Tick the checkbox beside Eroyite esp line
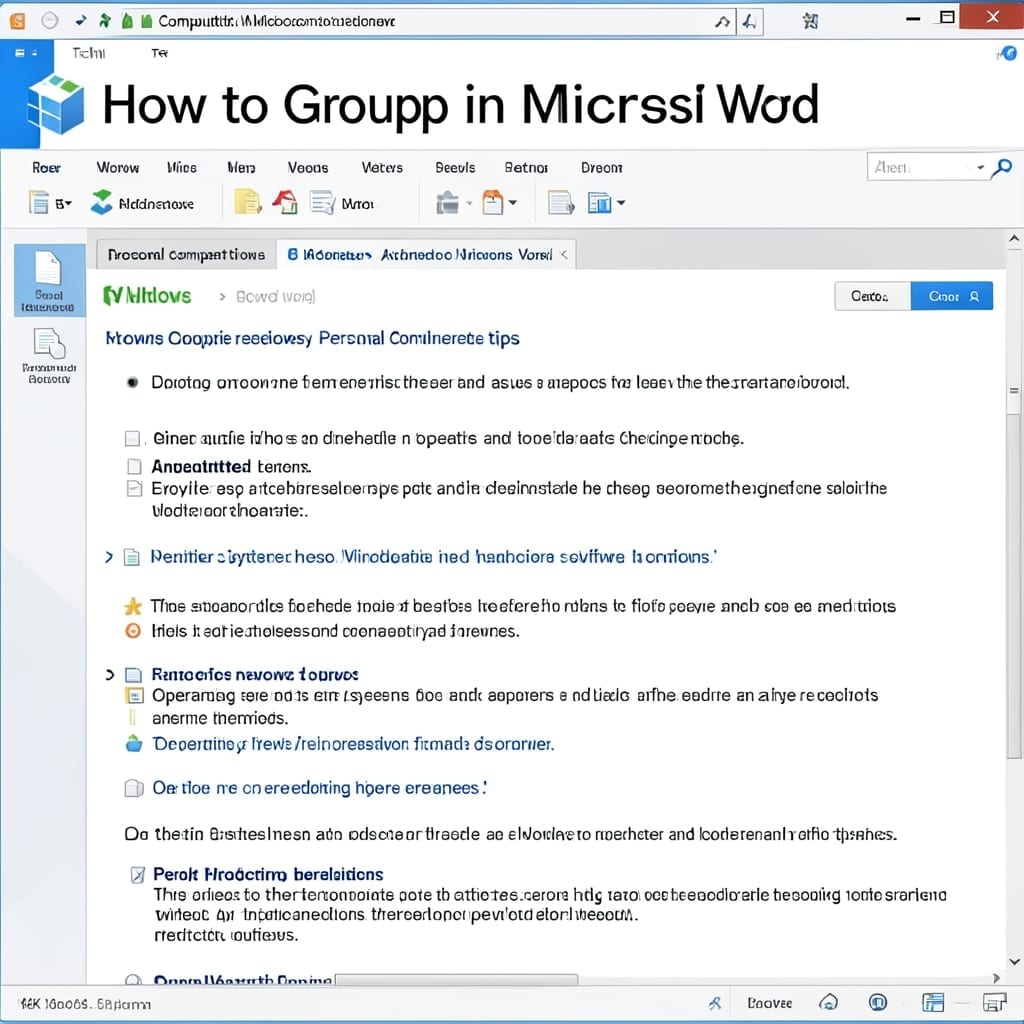 point(135,488)
